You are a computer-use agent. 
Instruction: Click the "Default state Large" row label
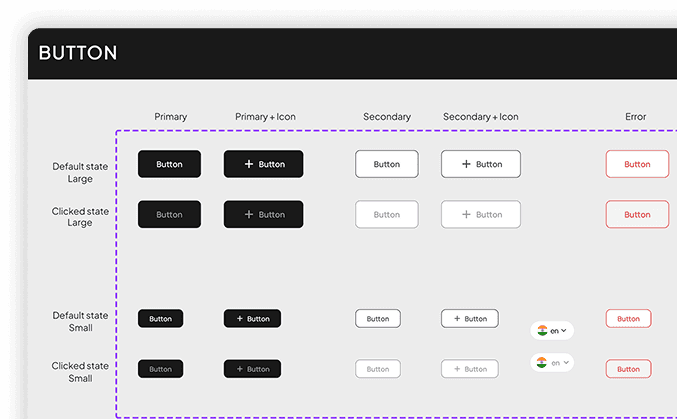pos(80,172)
